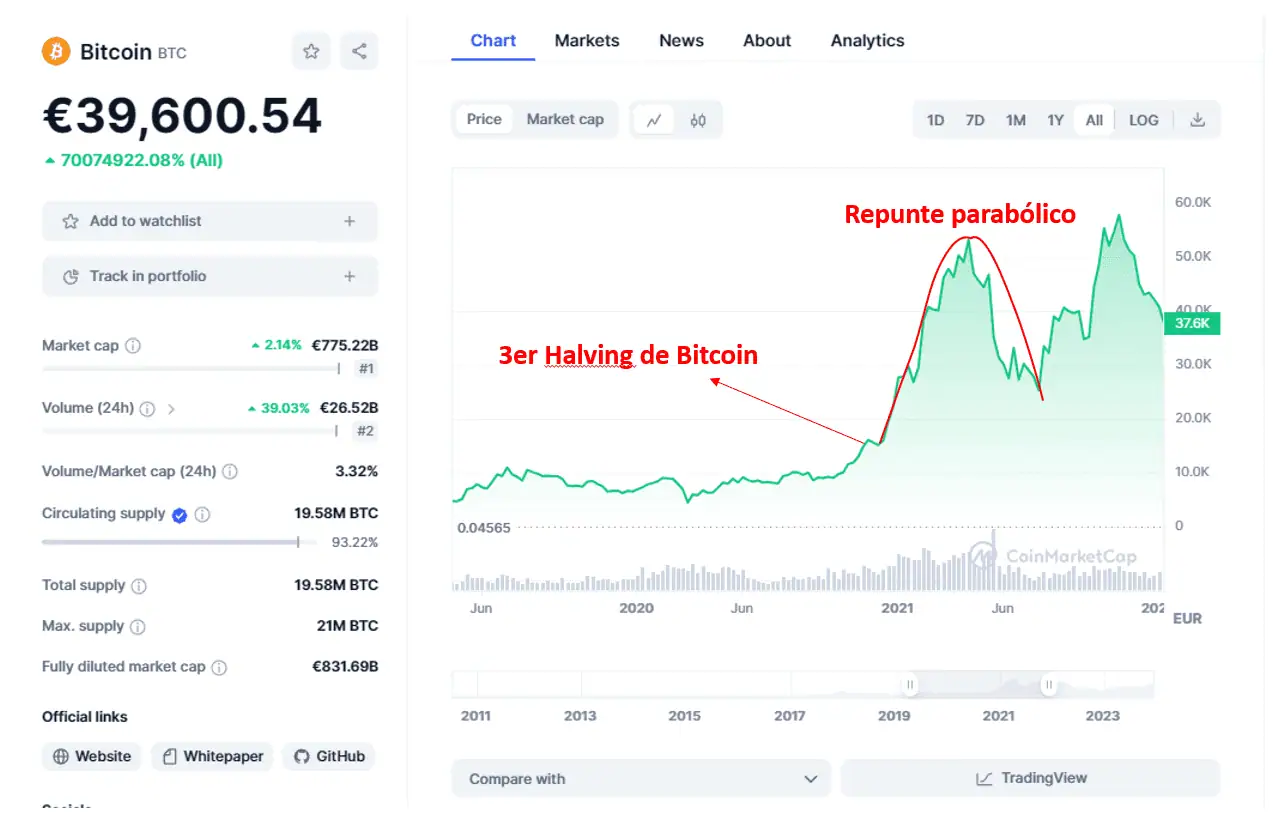
Task: Set chart range to 1Y
Action: coord(1055,120)
